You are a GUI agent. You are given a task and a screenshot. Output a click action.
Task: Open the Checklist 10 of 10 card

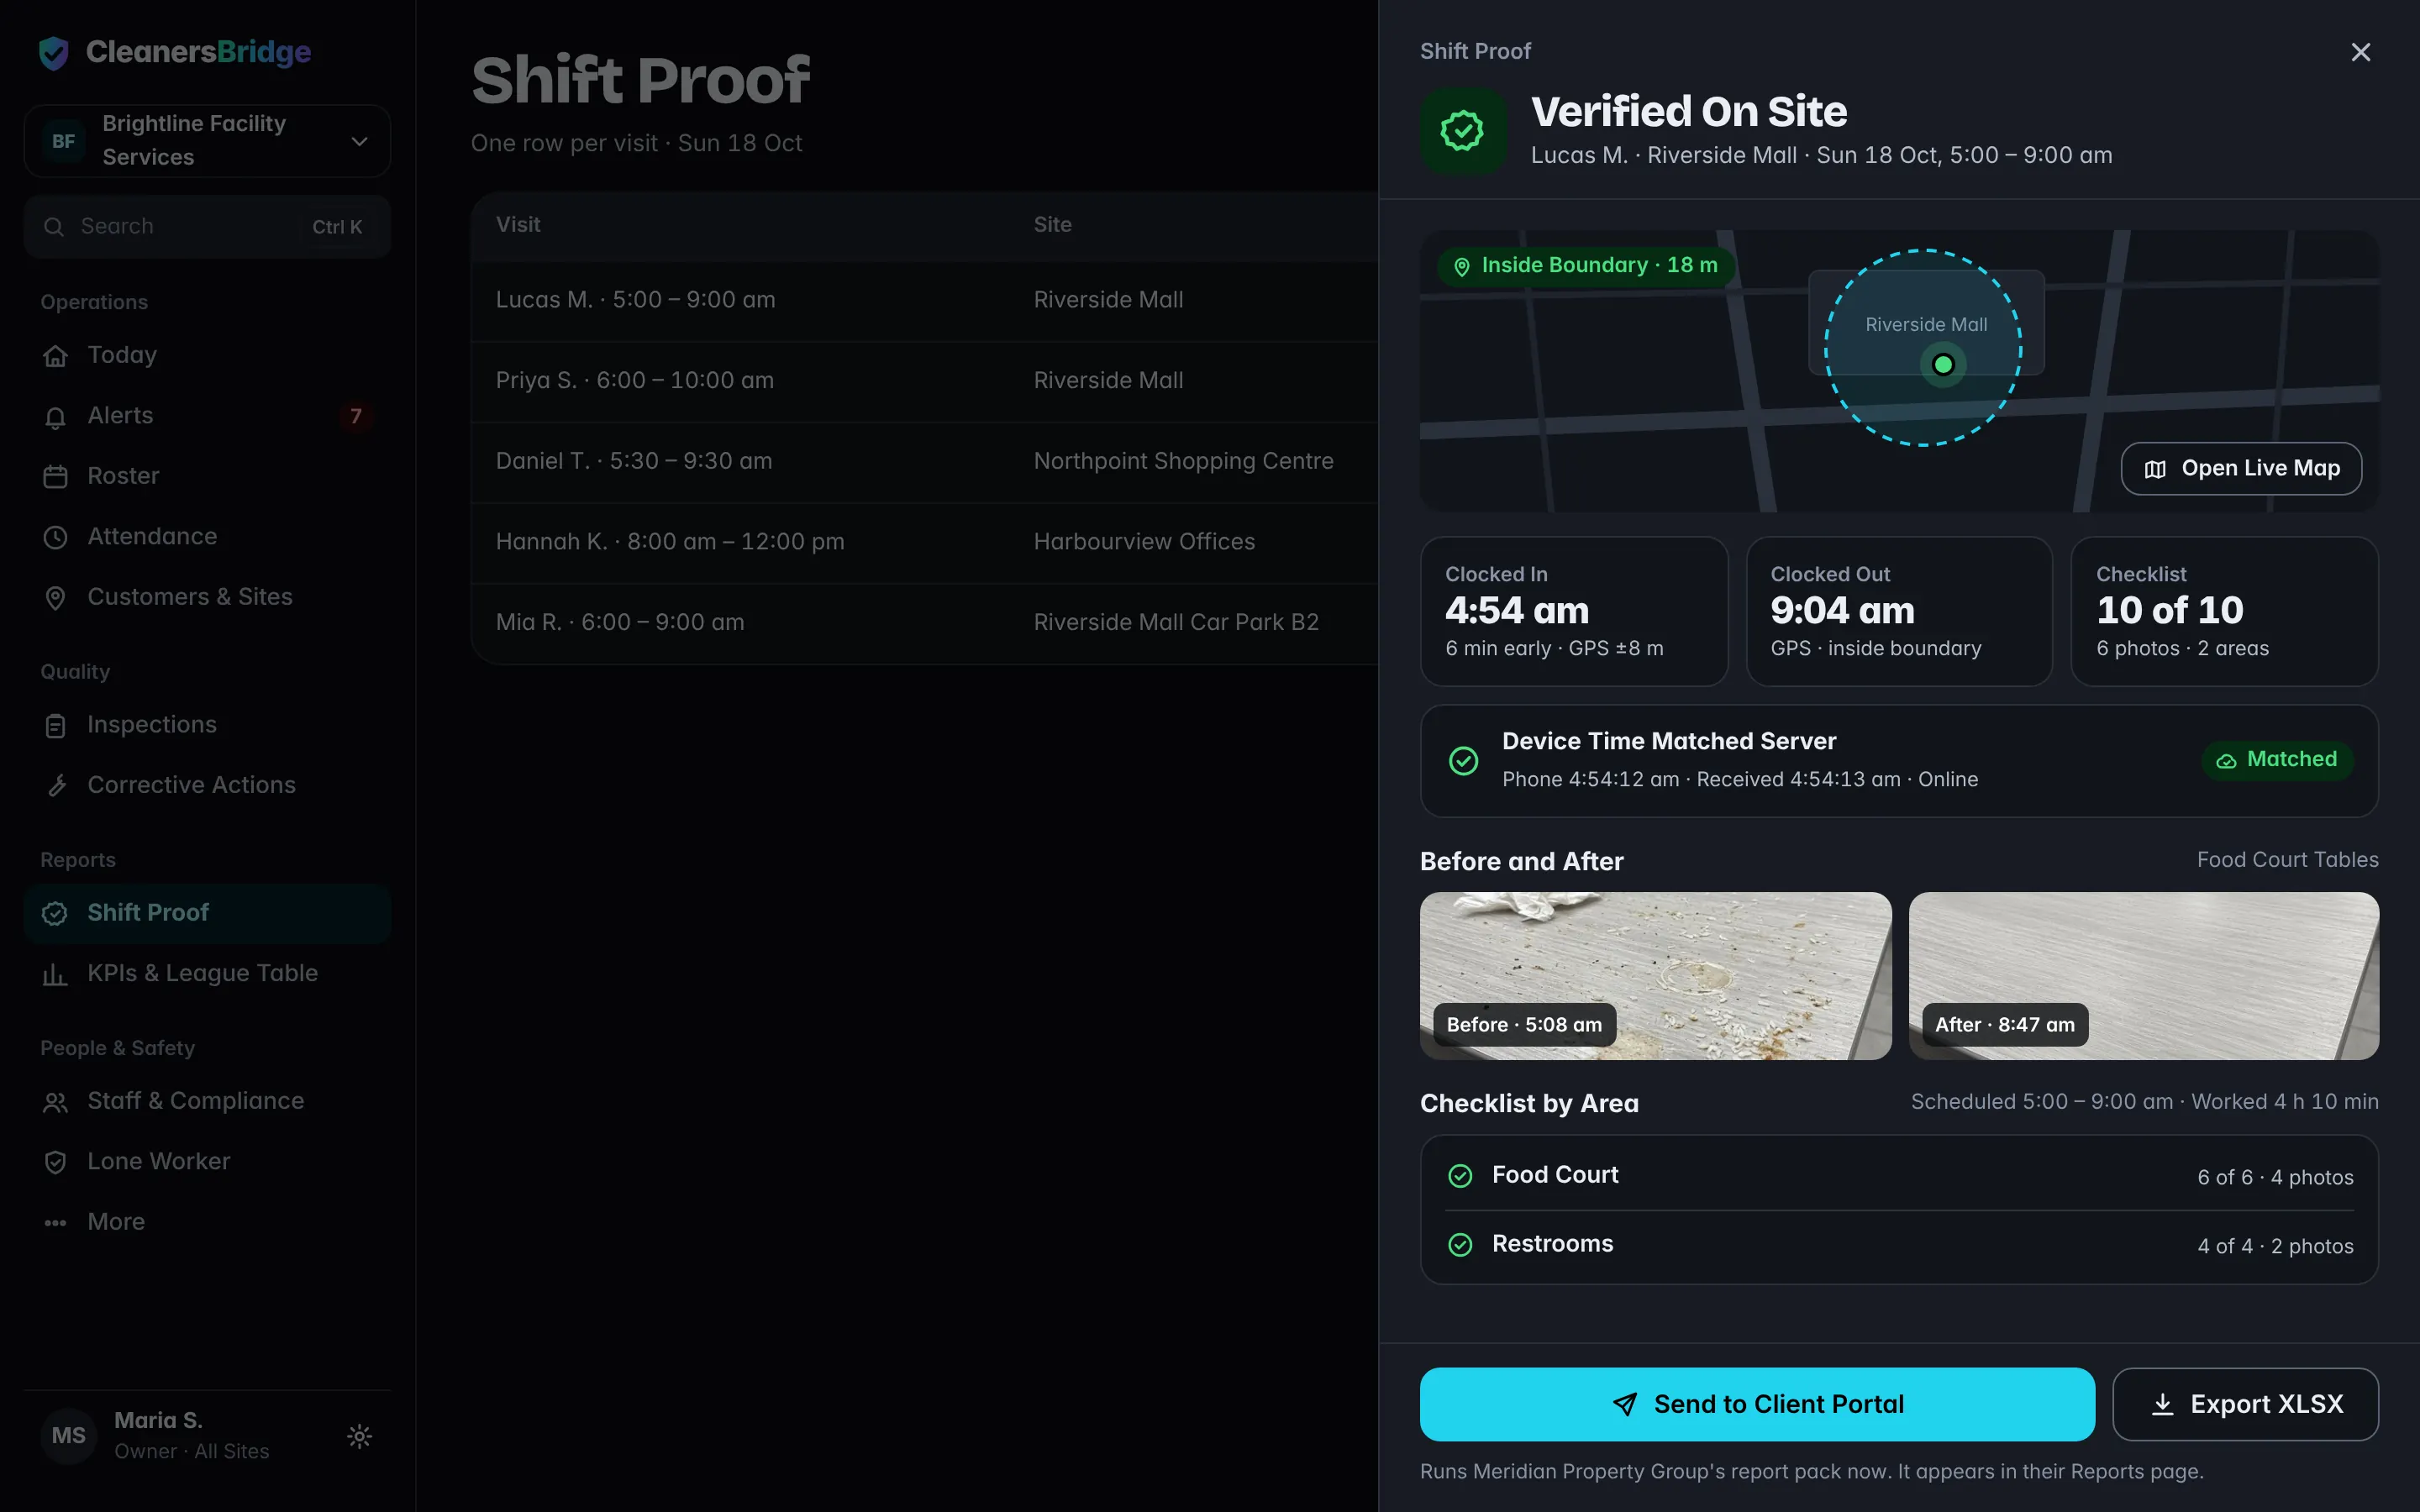(2224, 611)
